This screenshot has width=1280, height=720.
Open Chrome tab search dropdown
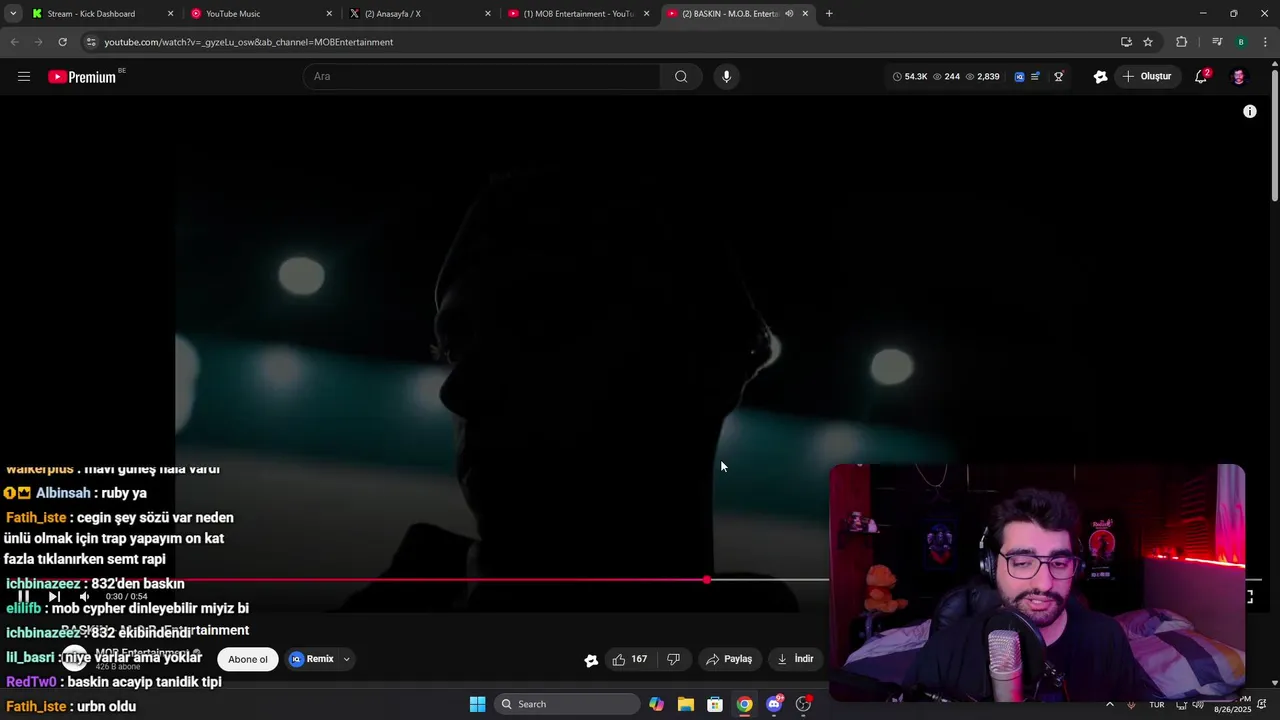point(13,14)
